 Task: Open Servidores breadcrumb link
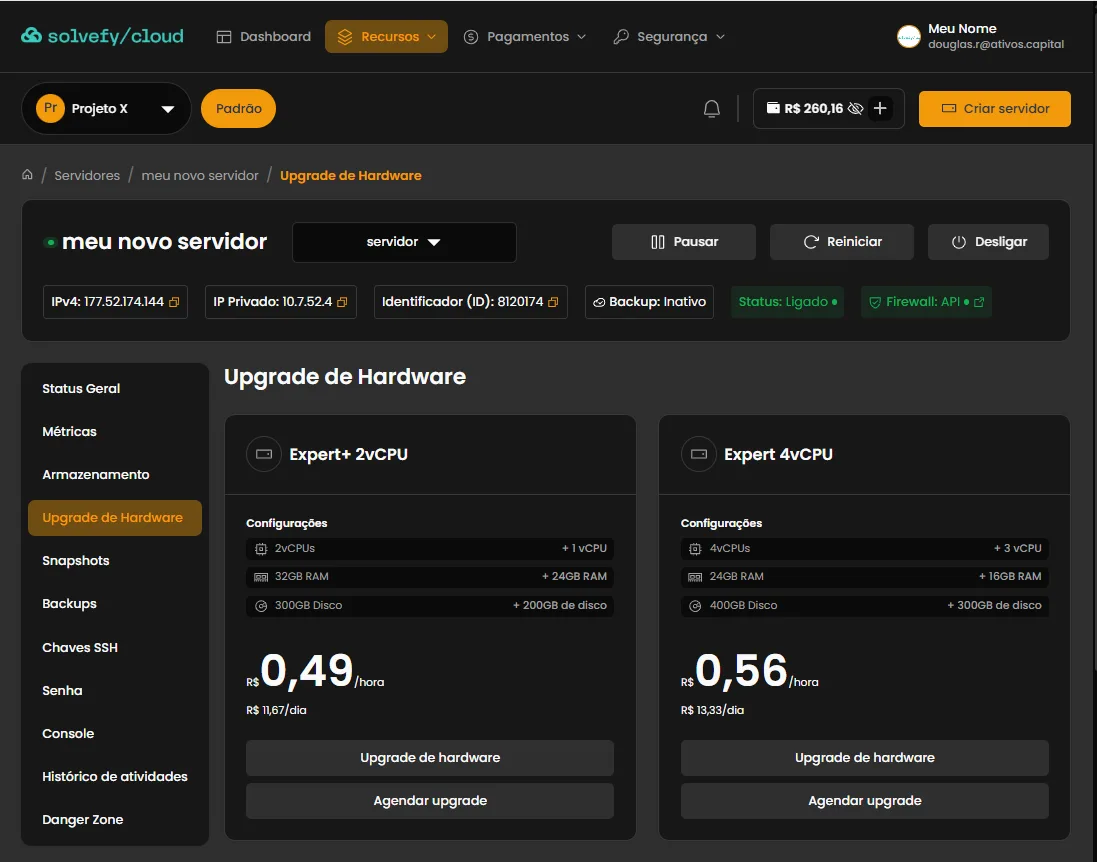click(x=87, y=176)
